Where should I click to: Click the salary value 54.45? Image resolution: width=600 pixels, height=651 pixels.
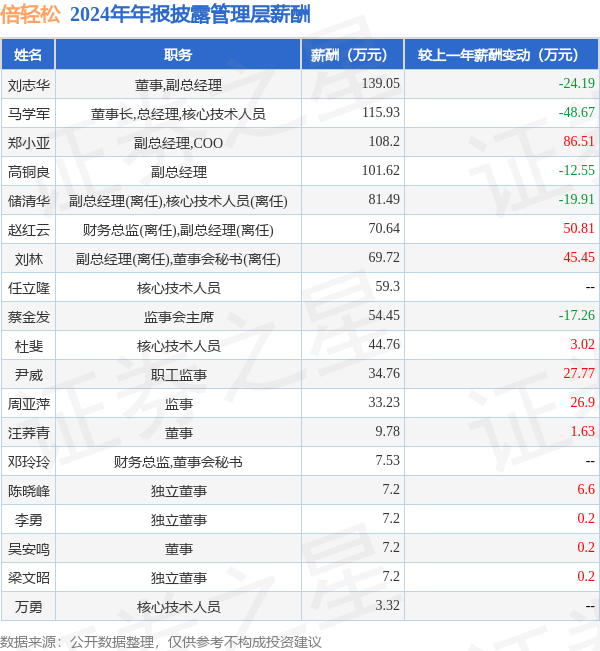point(384,315)
